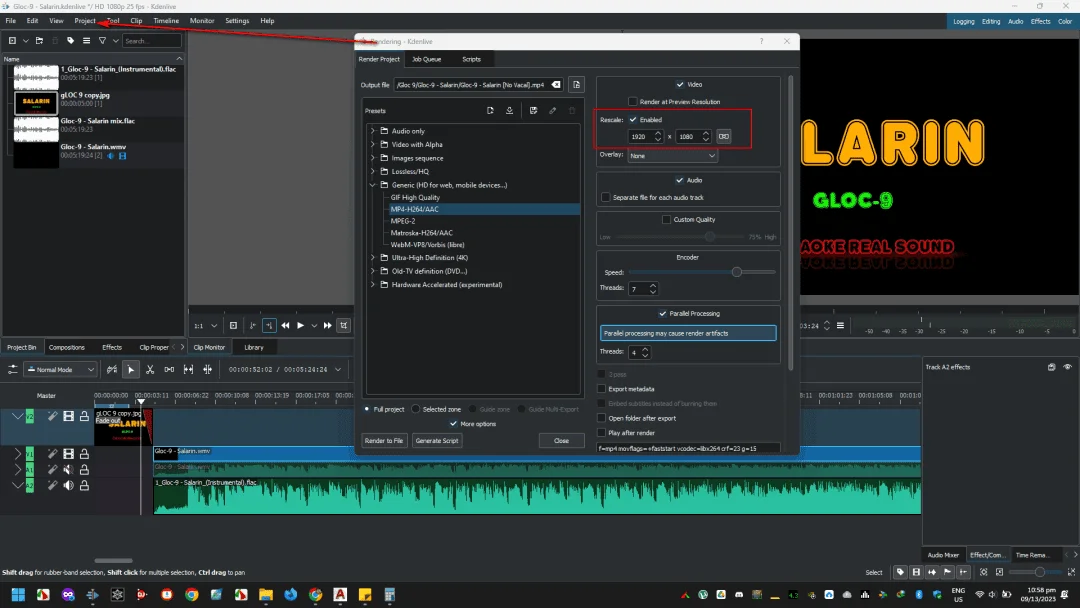Open Project Bin tag icon
This screenshot has width=1080, height=608.
[x=70, y=41]
